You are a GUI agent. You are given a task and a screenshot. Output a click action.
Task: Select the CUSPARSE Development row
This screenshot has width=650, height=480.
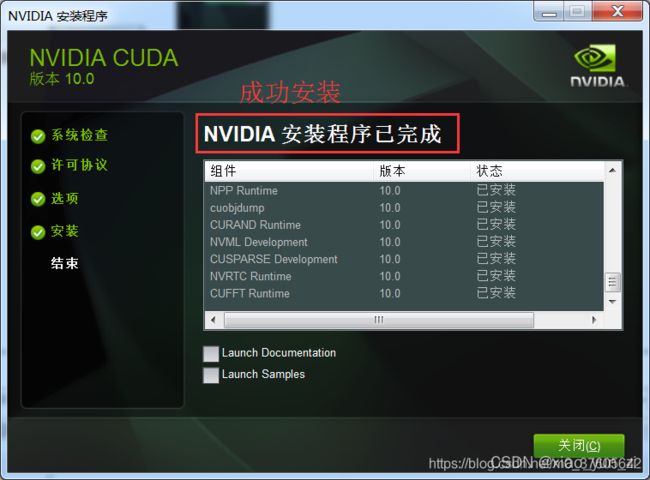404,259
